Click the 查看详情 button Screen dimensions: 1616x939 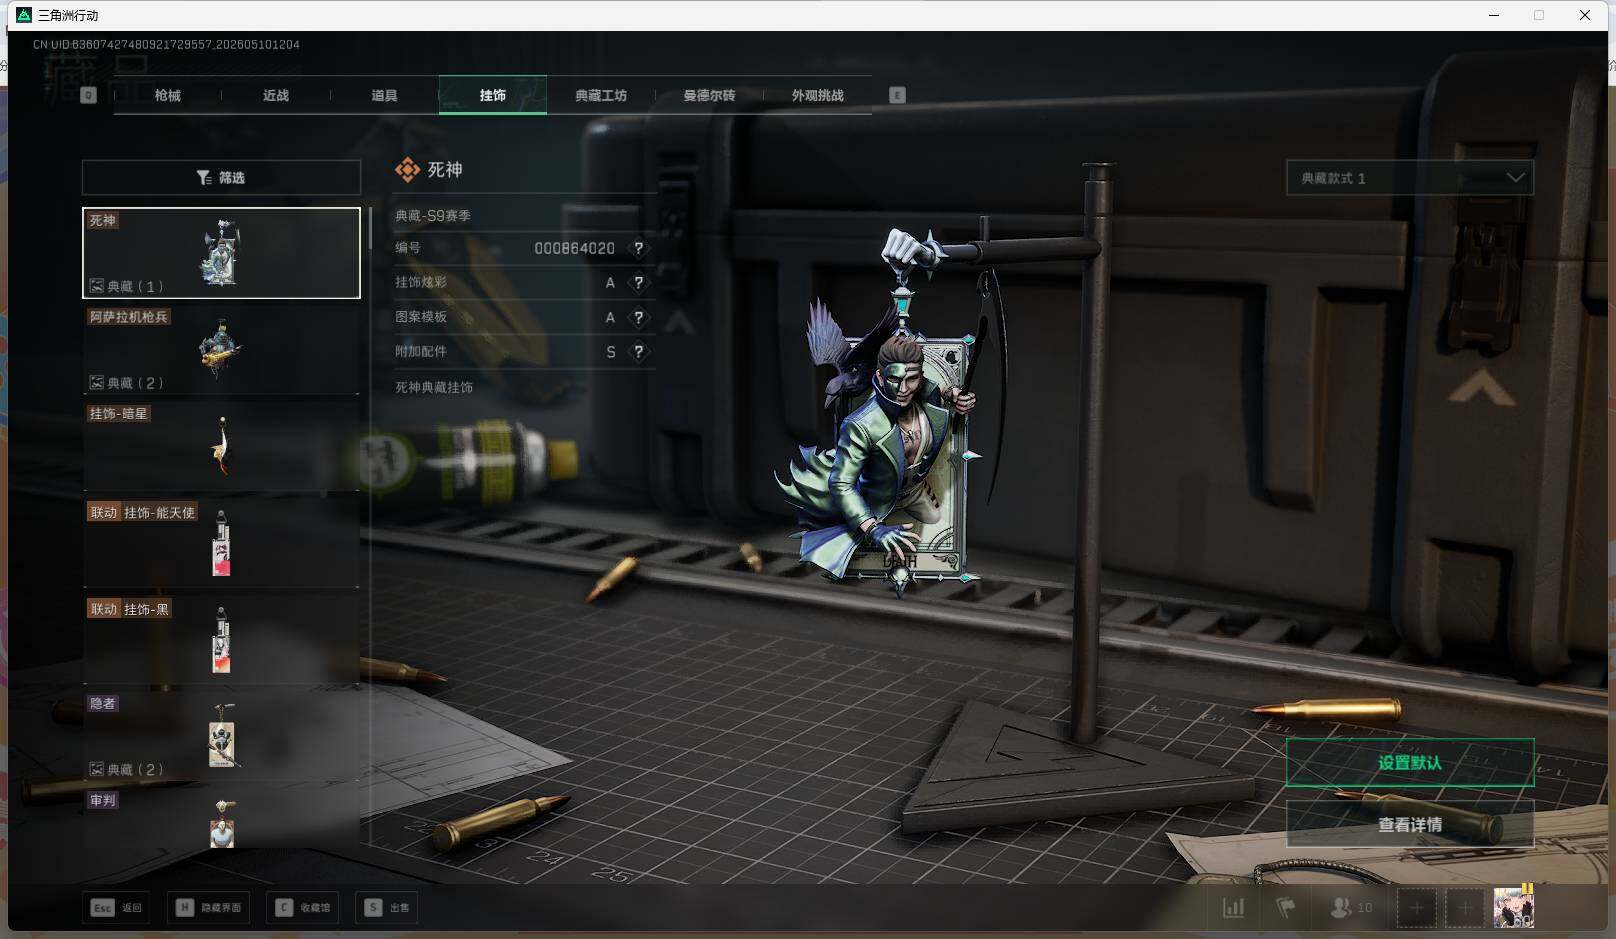click(1410, 824)
